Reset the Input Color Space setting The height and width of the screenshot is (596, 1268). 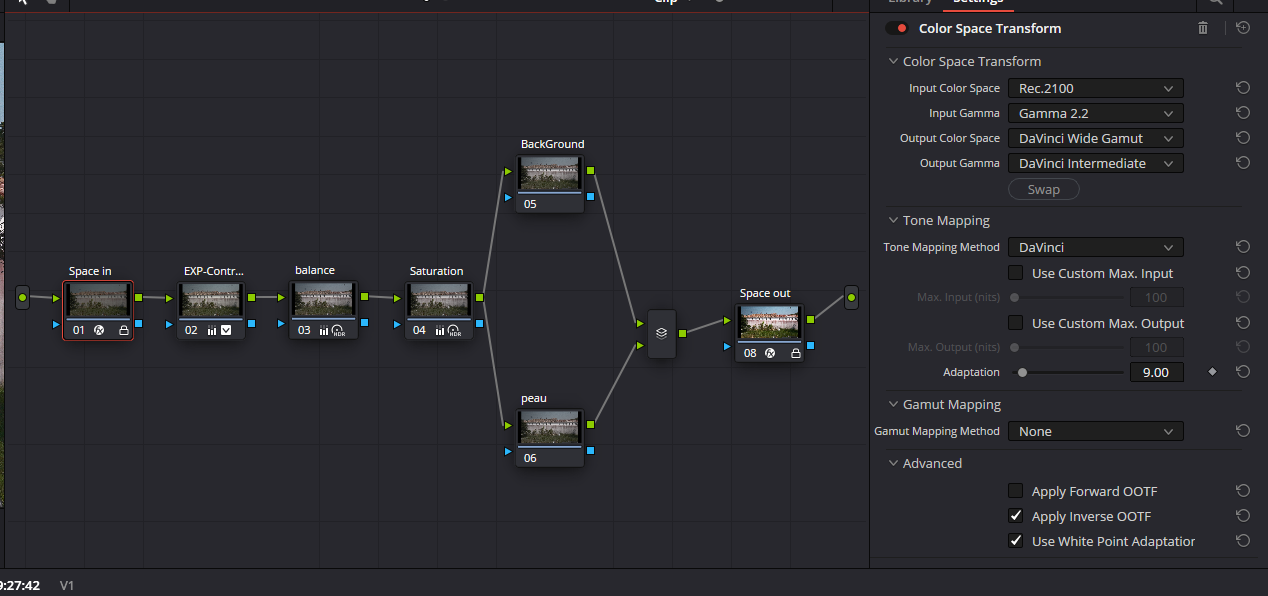click(x=1242, y=88)
